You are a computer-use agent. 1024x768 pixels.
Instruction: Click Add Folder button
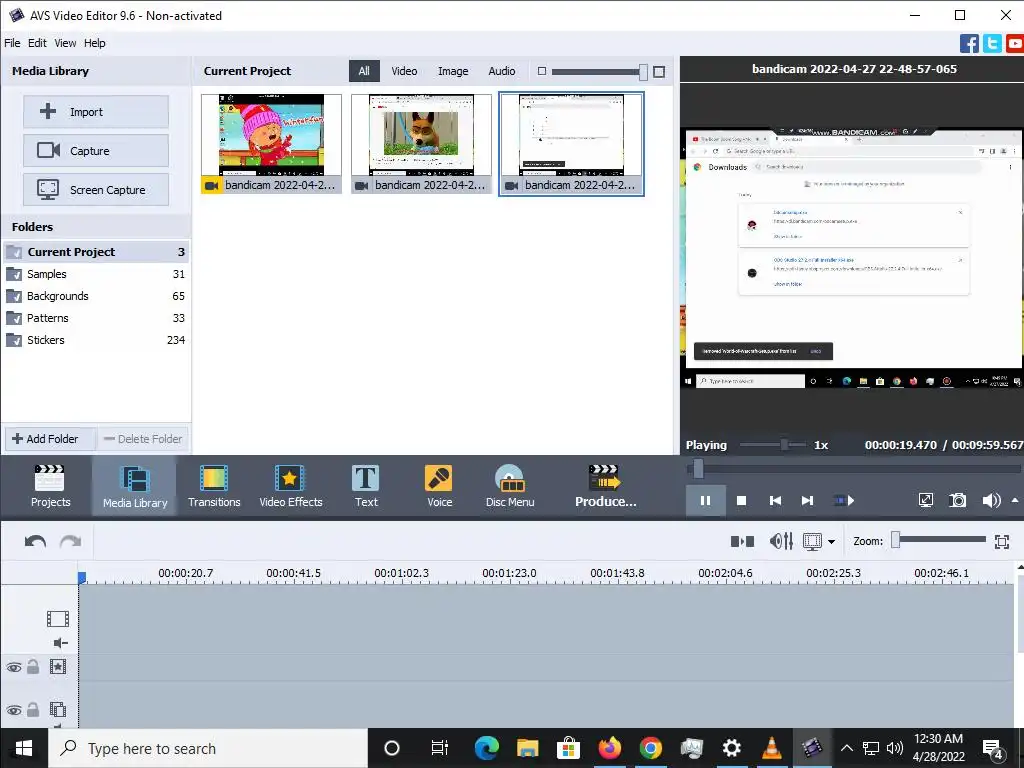point(50,439)
